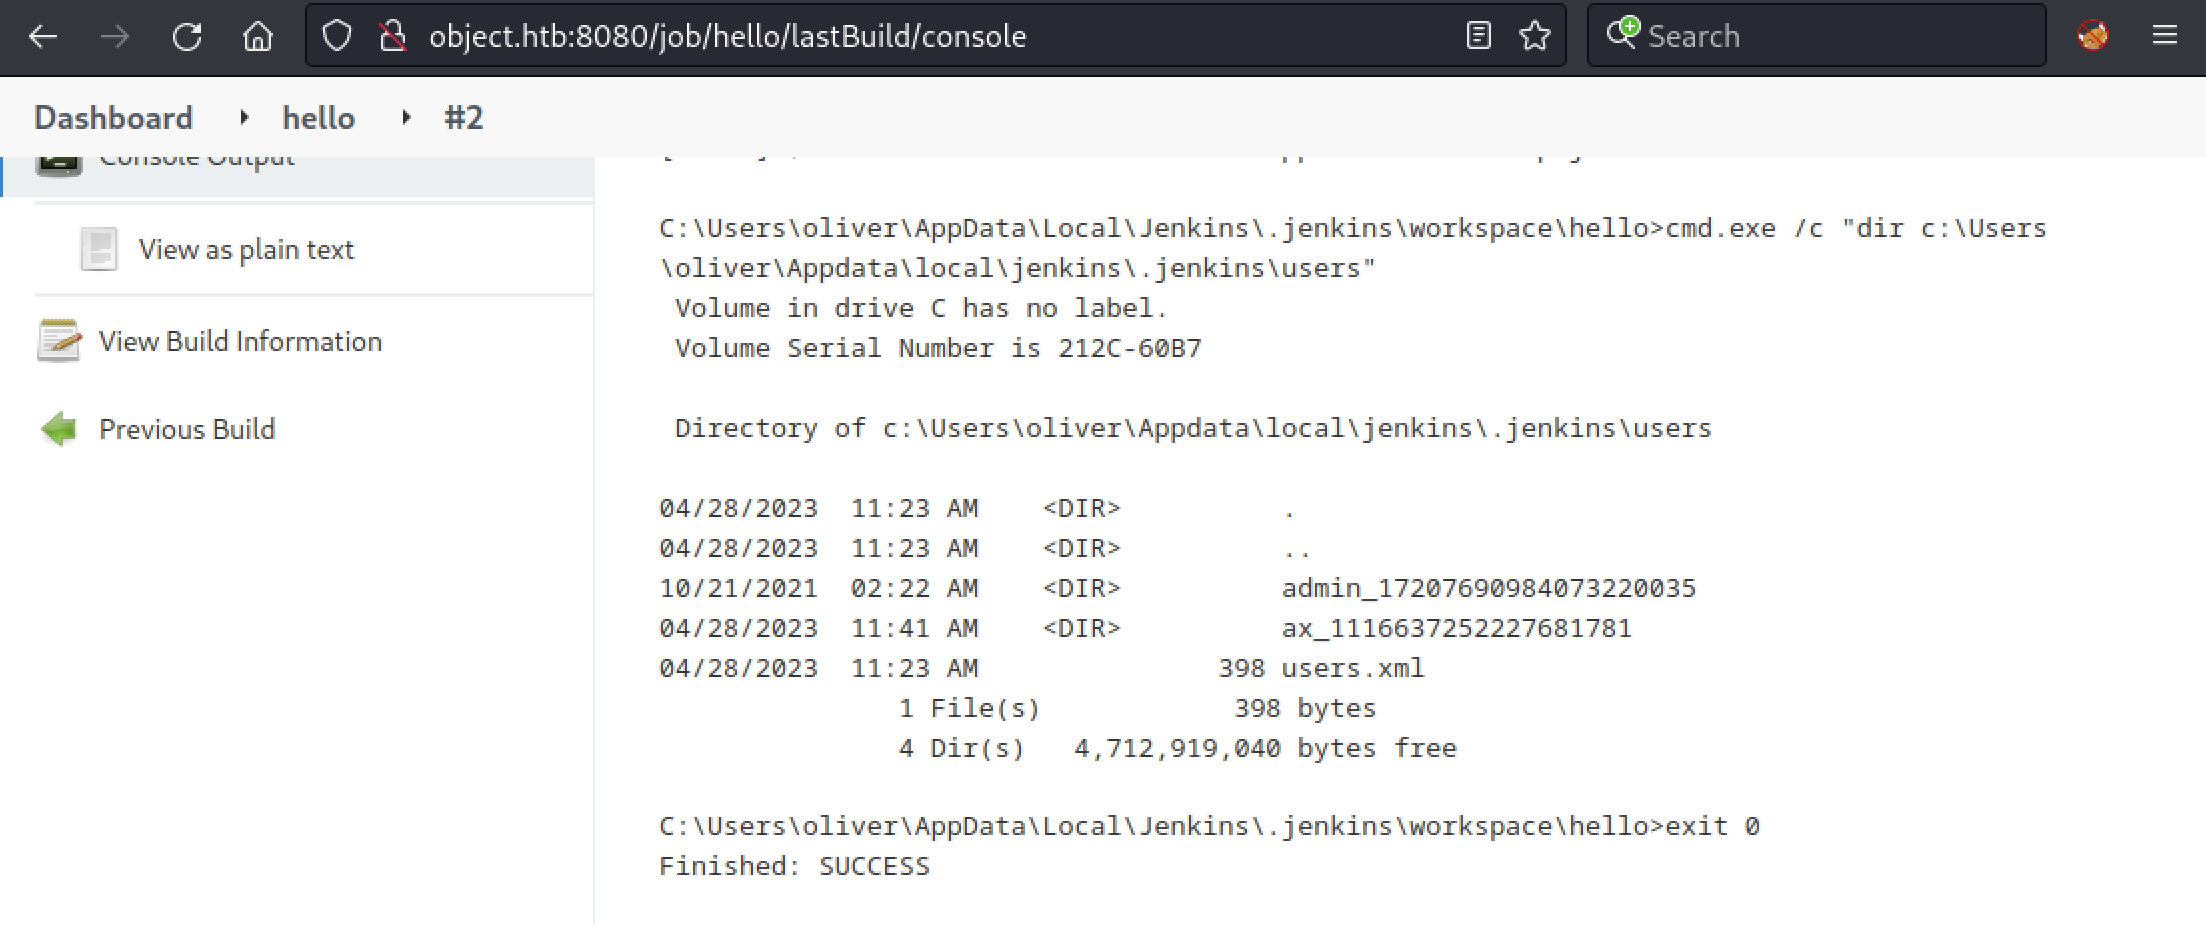The image size is (2206, 925).
Task: Open the Firefox hamburger menu
Action: point(2165,37)
